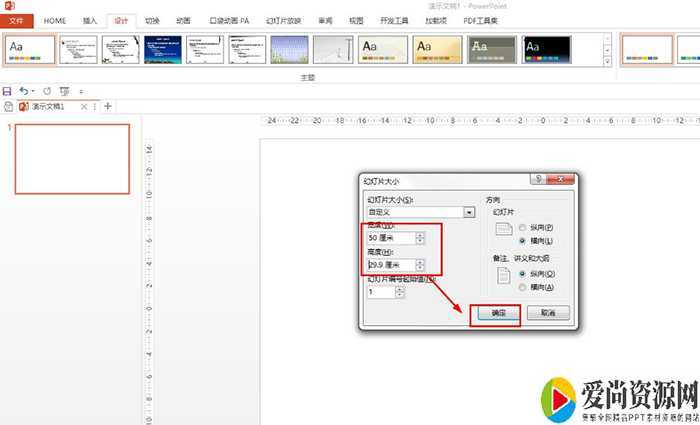Switch to the 插入 ribbon tab
Screen dimensions: 700x425
pyautogui.click(x=90, y=20)
